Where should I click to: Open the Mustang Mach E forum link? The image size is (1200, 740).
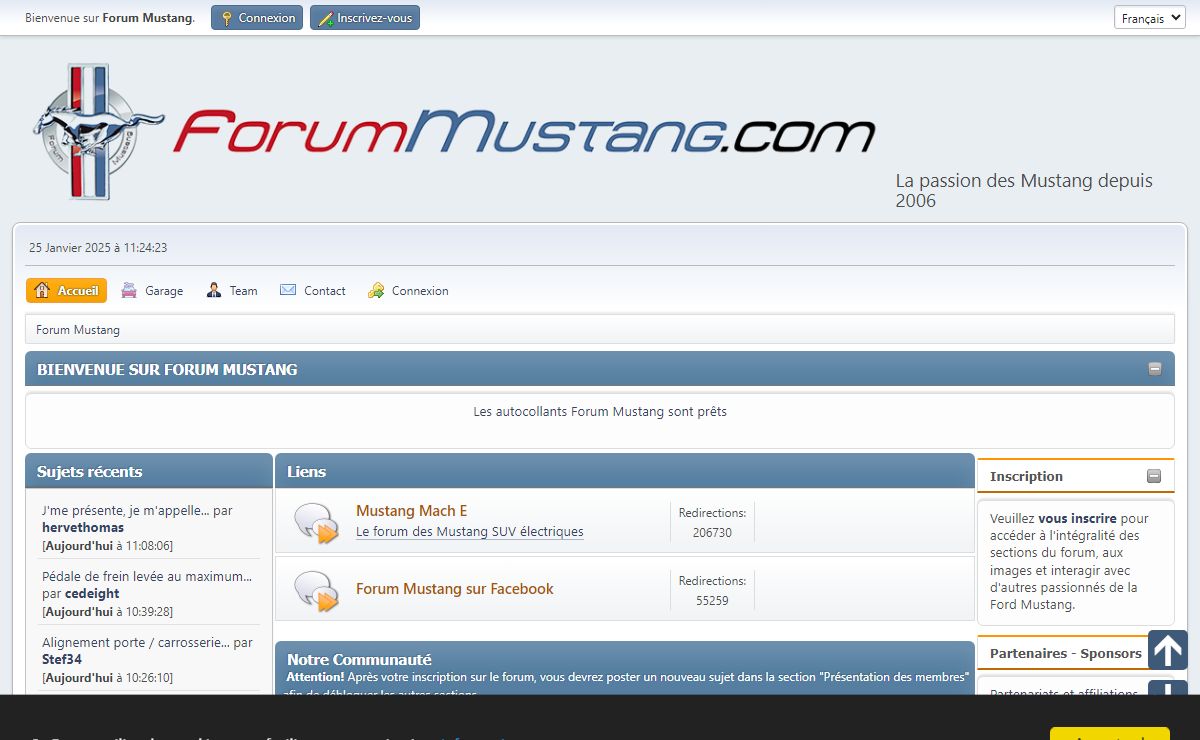(411, 511)
